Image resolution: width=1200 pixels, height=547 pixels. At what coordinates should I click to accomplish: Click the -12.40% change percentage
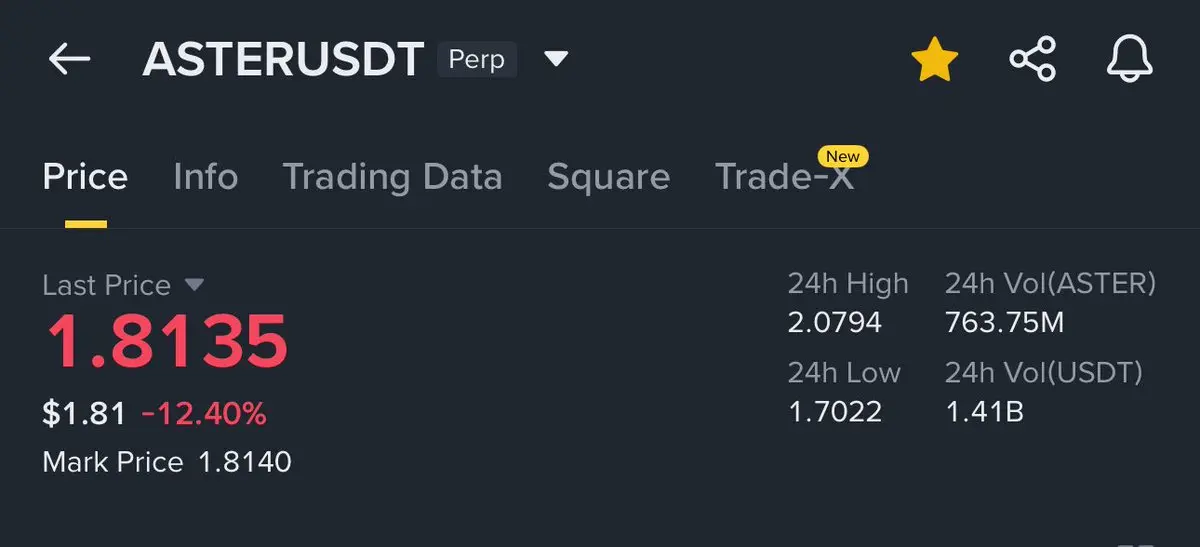pyautogui.click(x=204, y=413)
